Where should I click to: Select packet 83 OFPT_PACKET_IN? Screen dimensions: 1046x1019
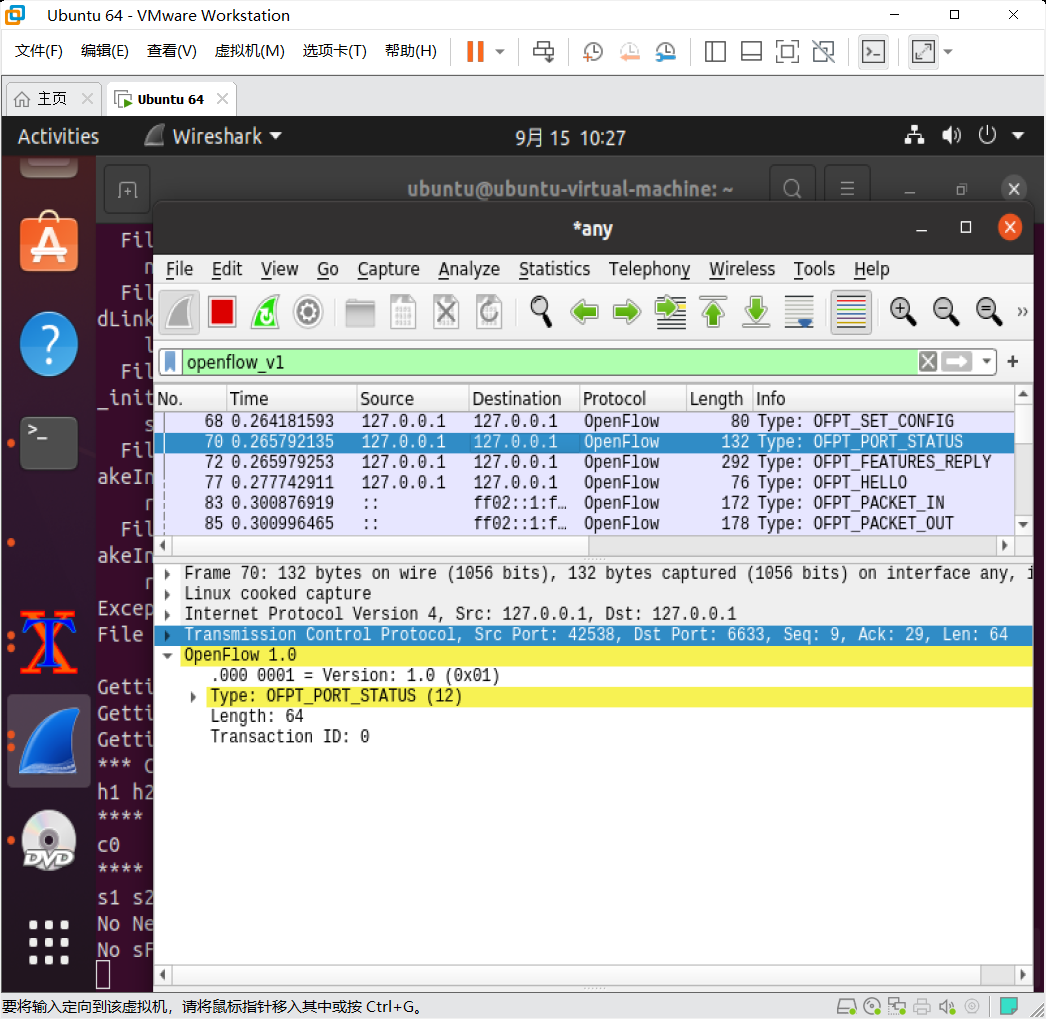point(584,503)
